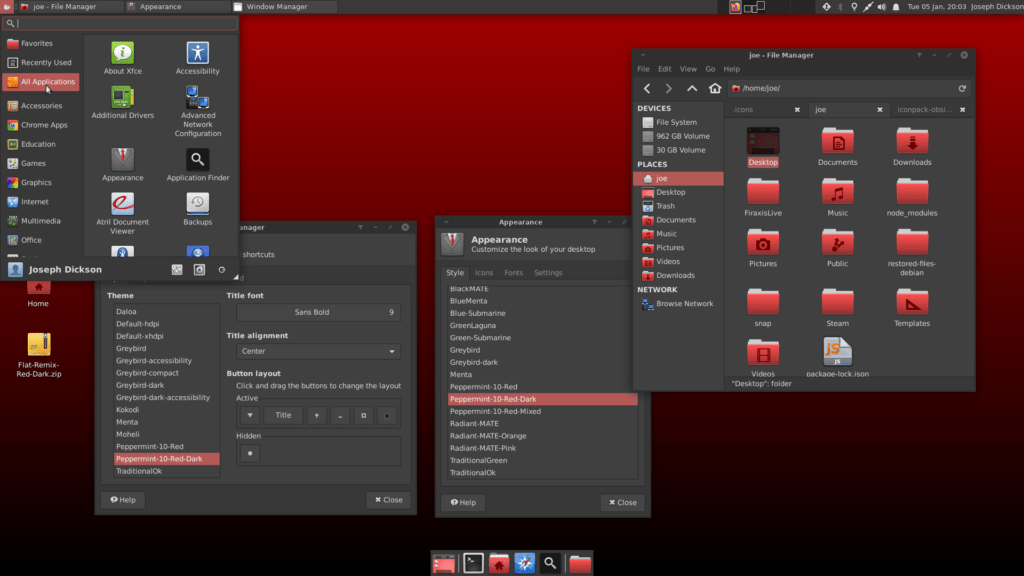Click the menu arrow button in Active button layout
The image size is (1024, 576).
249,415
